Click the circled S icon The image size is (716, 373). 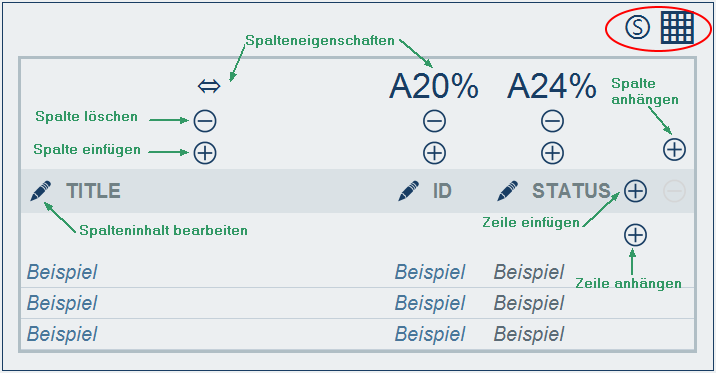pyautogui.click(x=637, y=27)
